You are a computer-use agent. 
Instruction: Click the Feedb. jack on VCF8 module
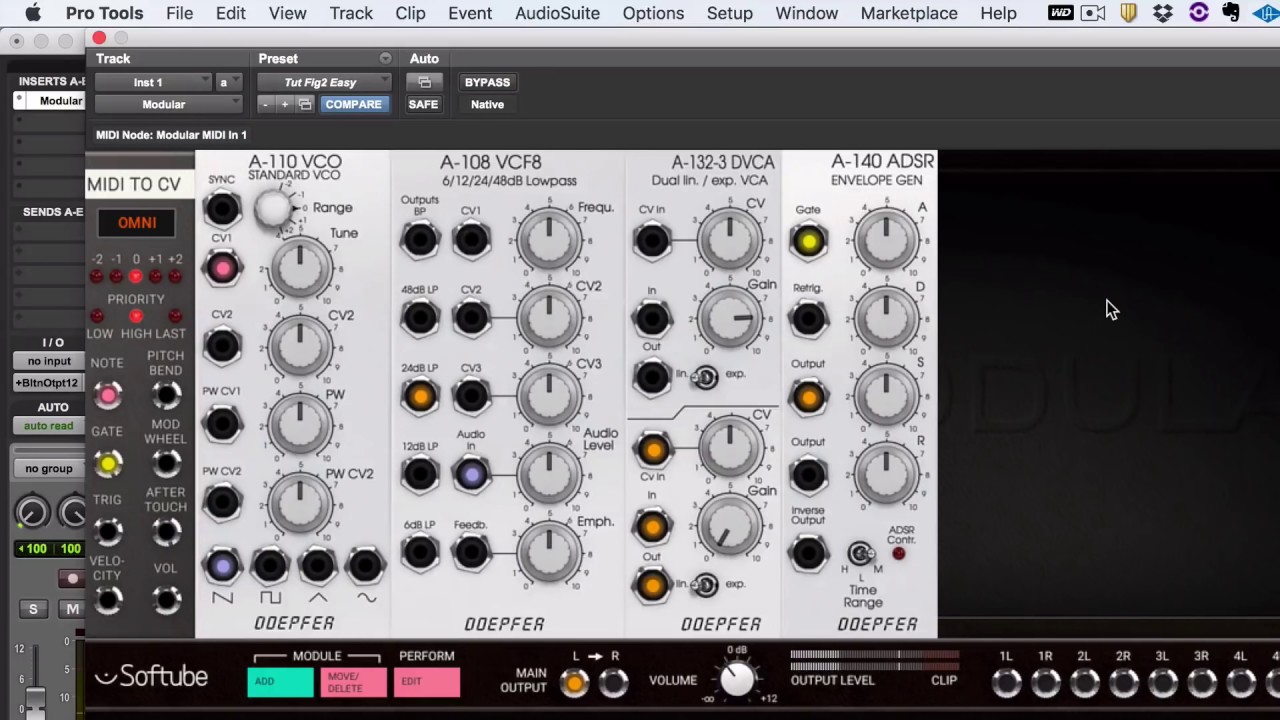[471, 552]
